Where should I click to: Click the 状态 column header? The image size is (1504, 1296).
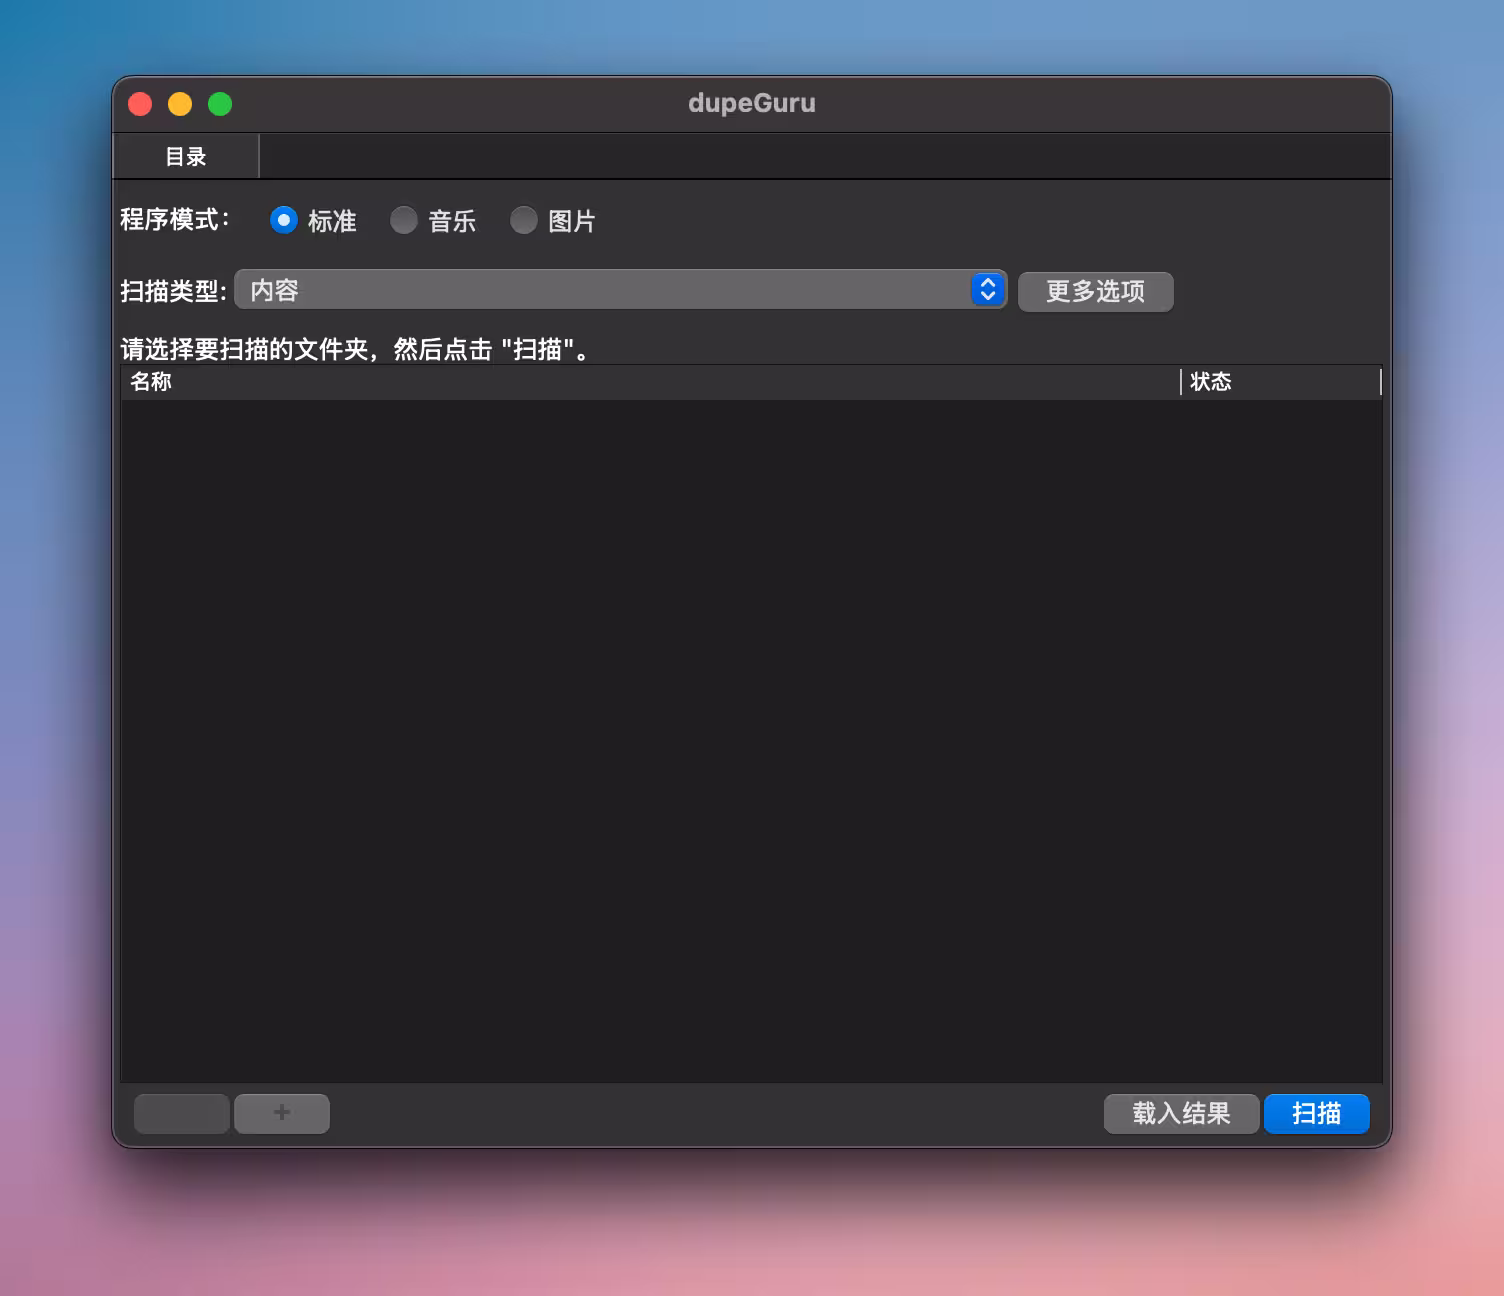point(1281,382)
